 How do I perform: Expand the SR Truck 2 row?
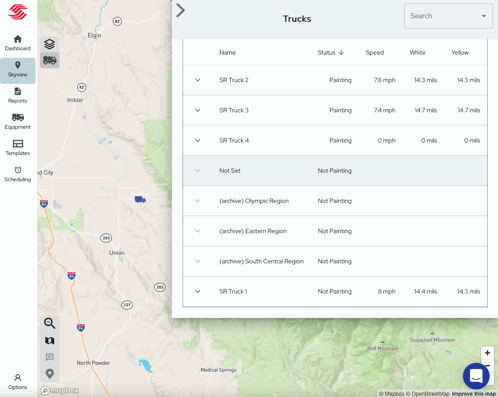(x=198, y=80)
